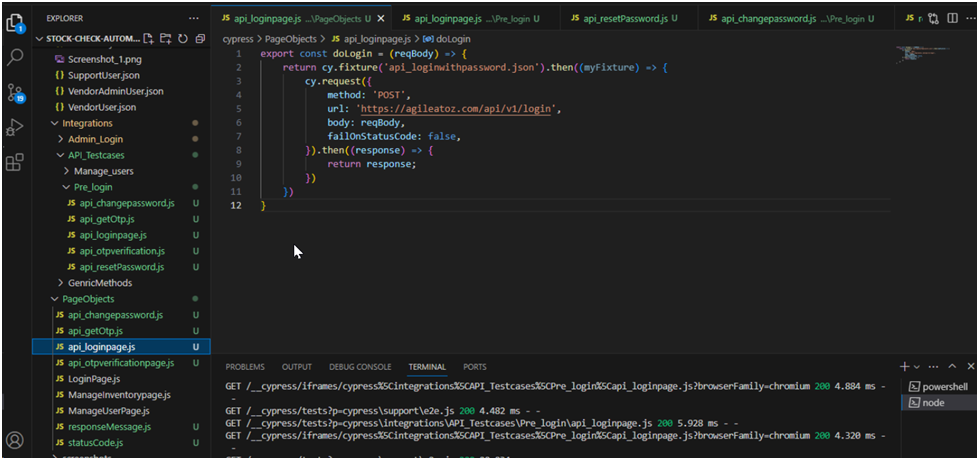Open LoginPage.js file

pos(121,379)
